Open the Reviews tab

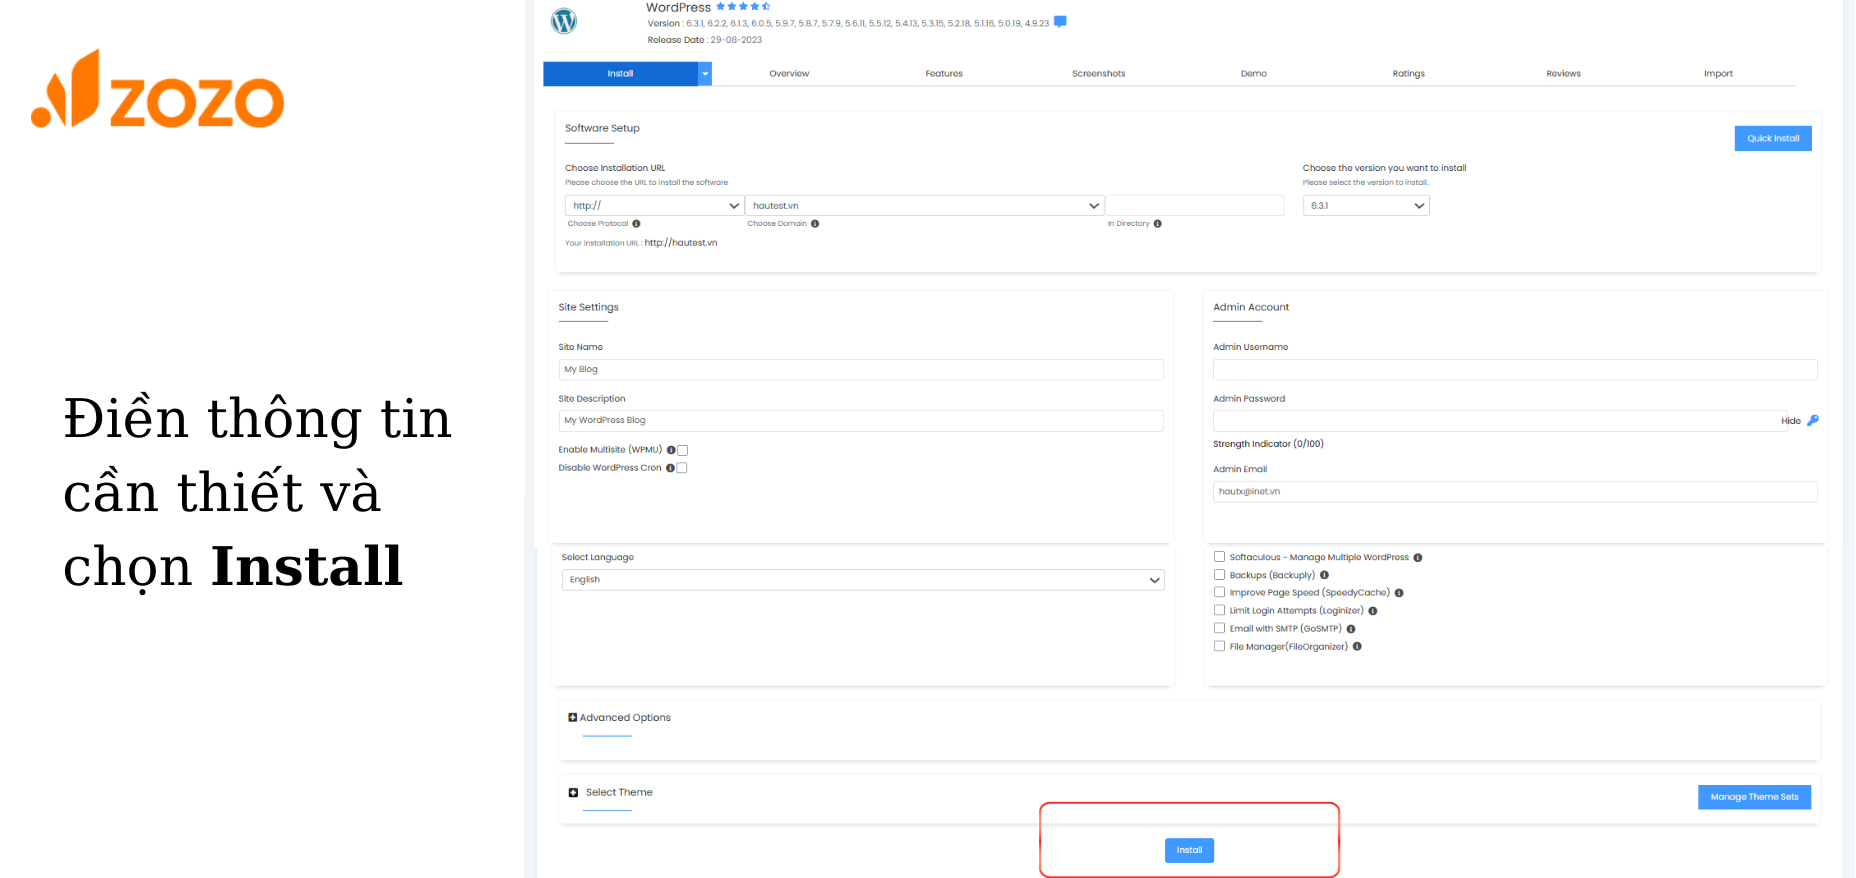click(x=1564, y=74)
